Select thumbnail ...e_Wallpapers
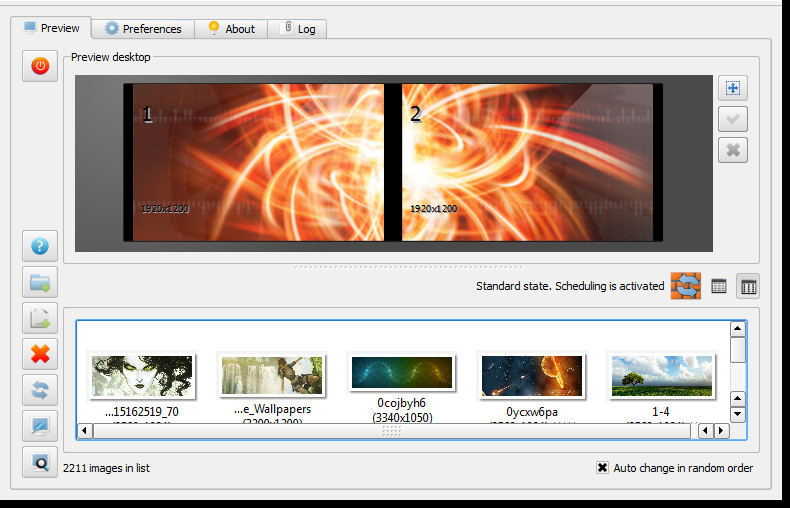This screenshot has width=790, height=508. coord(272,376)
